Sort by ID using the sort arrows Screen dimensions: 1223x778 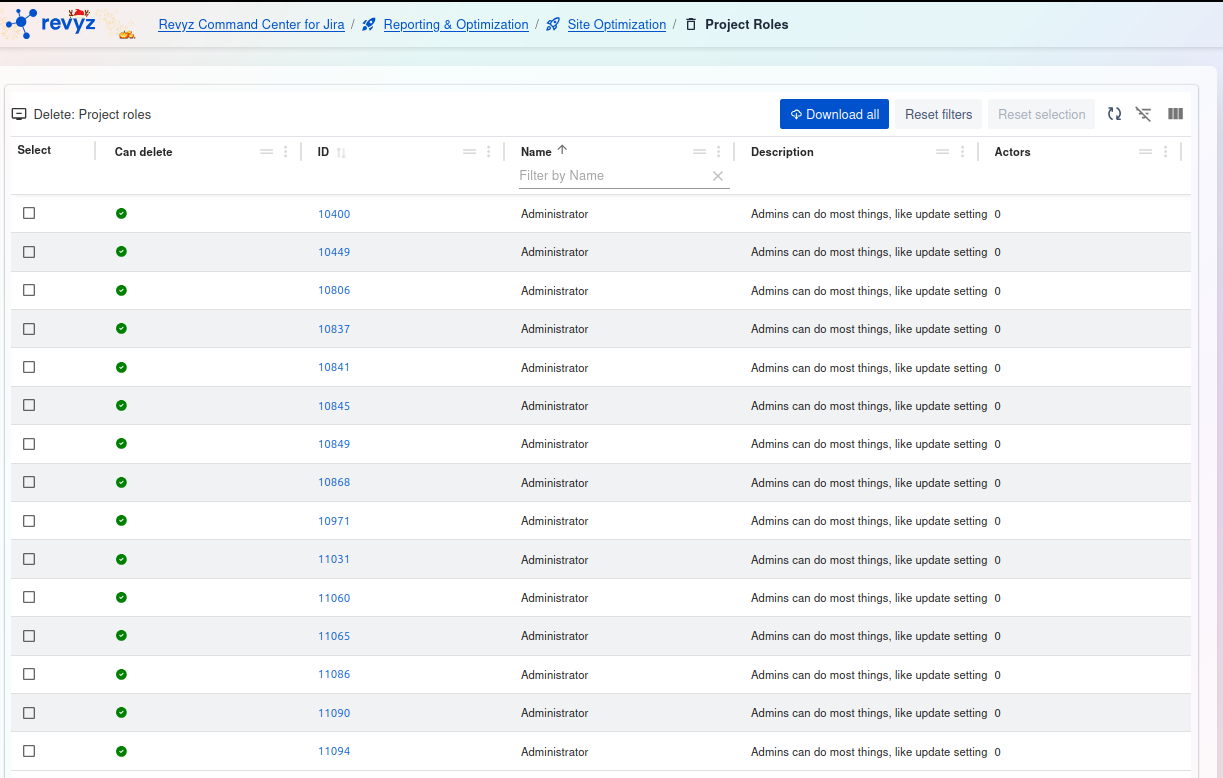pyautogui.click(x=341, y=153)
